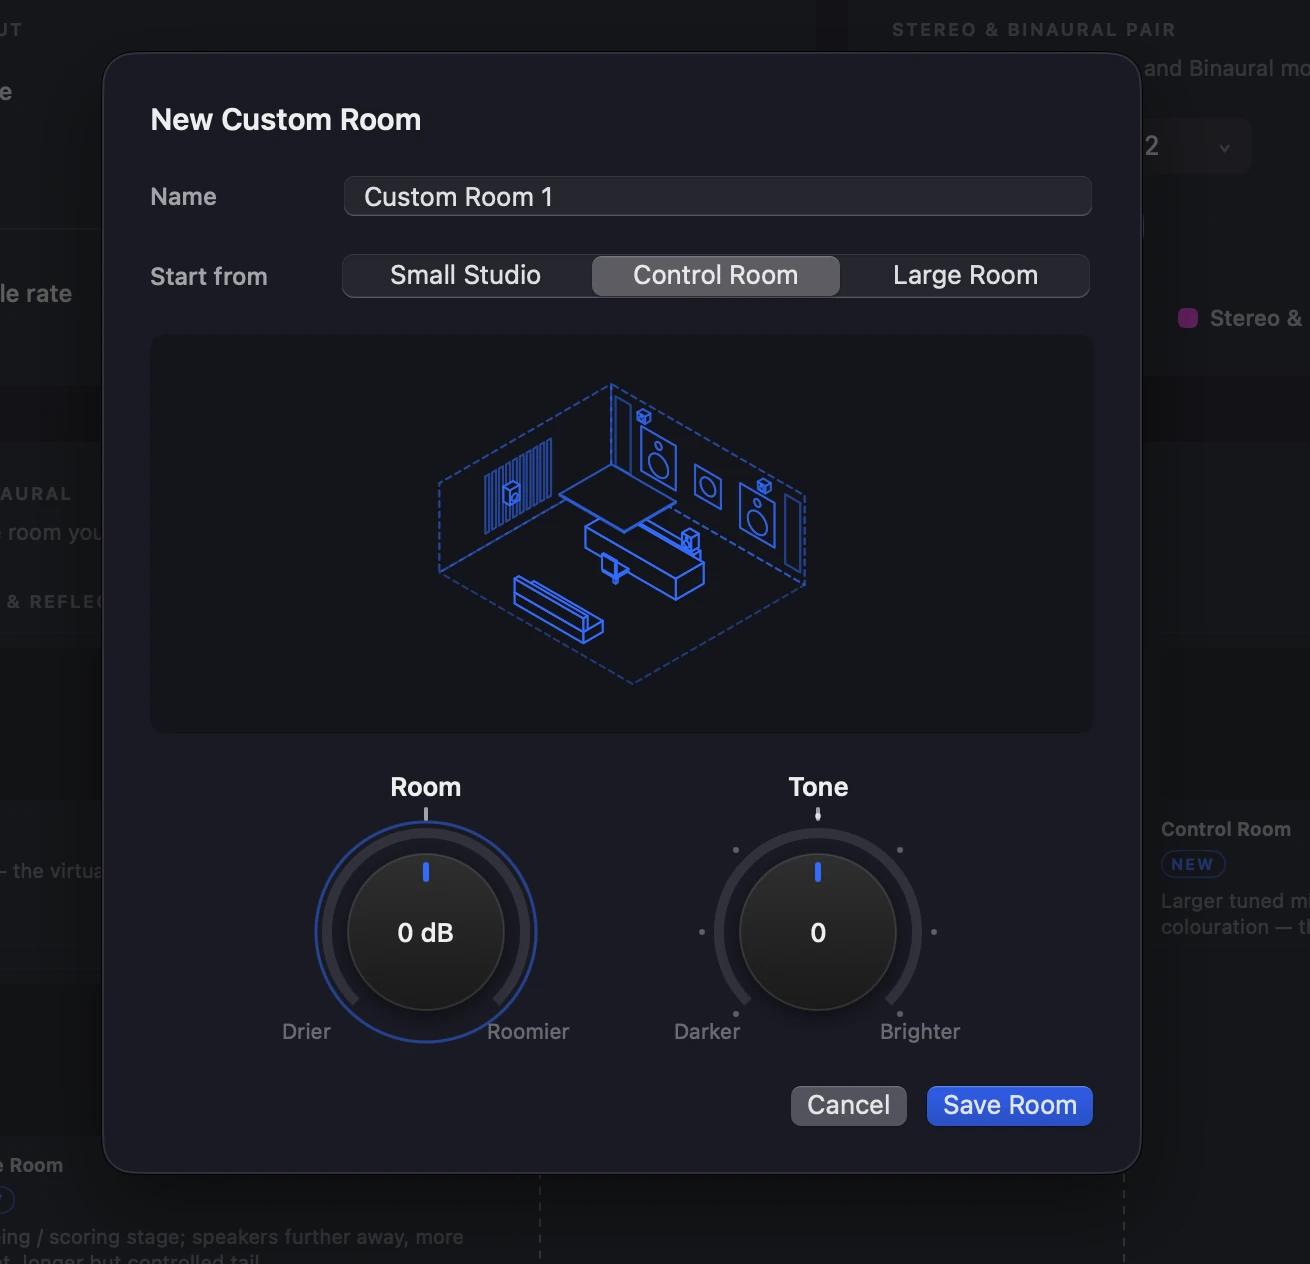The height and width of the screenshot is (1264, 1310).
Task: Pick Large Room as starting preset
Action: pos(965,275)
